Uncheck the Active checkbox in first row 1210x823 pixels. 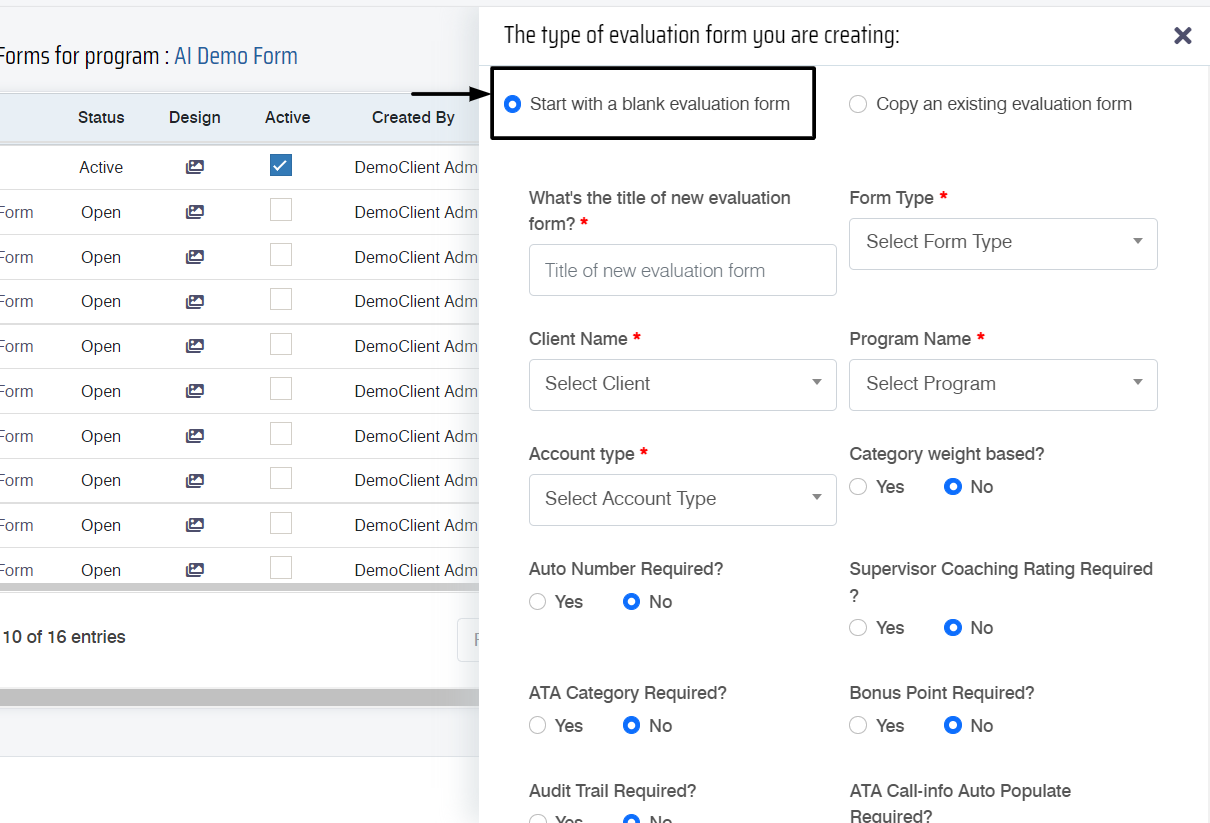(281, 165)
